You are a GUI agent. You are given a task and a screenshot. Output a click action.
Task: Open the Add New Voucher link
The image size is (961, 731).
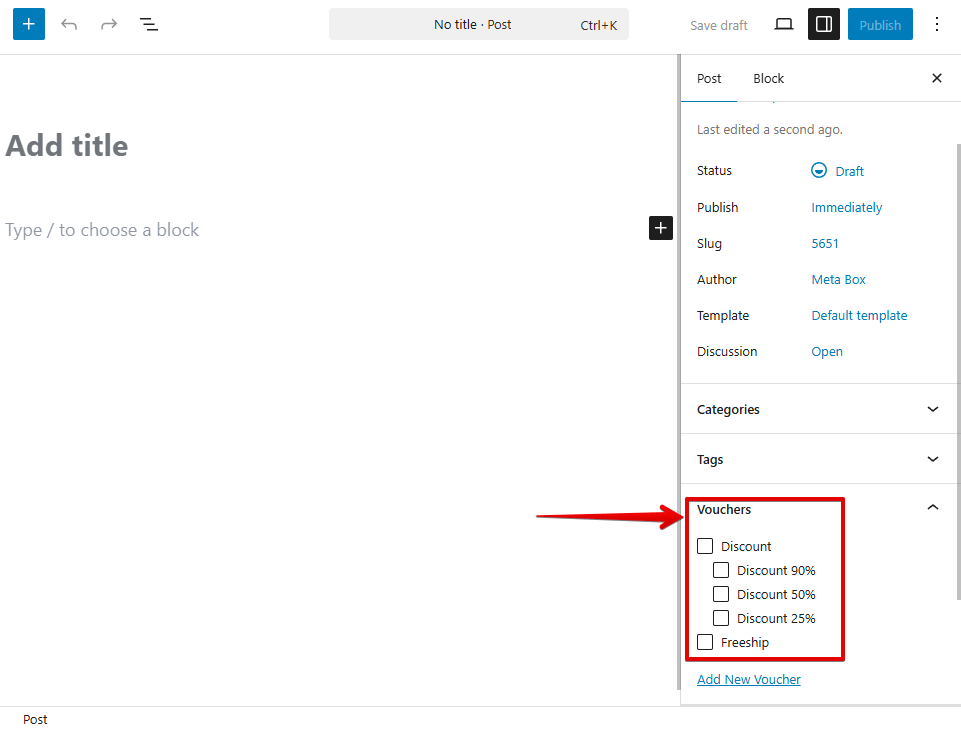coord(748,679)
